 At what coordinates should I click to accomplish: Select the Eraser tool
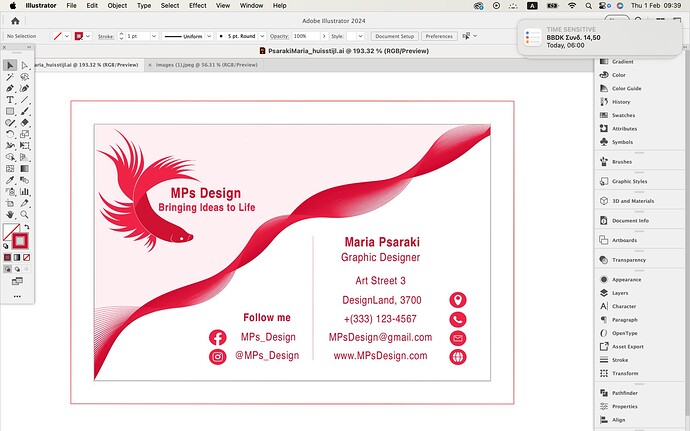click(25, 123)
